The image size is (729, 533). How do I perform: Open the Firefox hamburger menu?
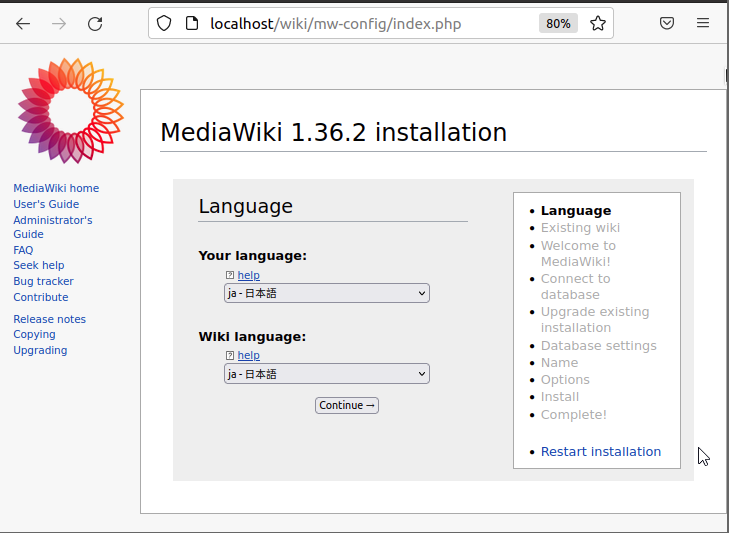pos(703,23)
